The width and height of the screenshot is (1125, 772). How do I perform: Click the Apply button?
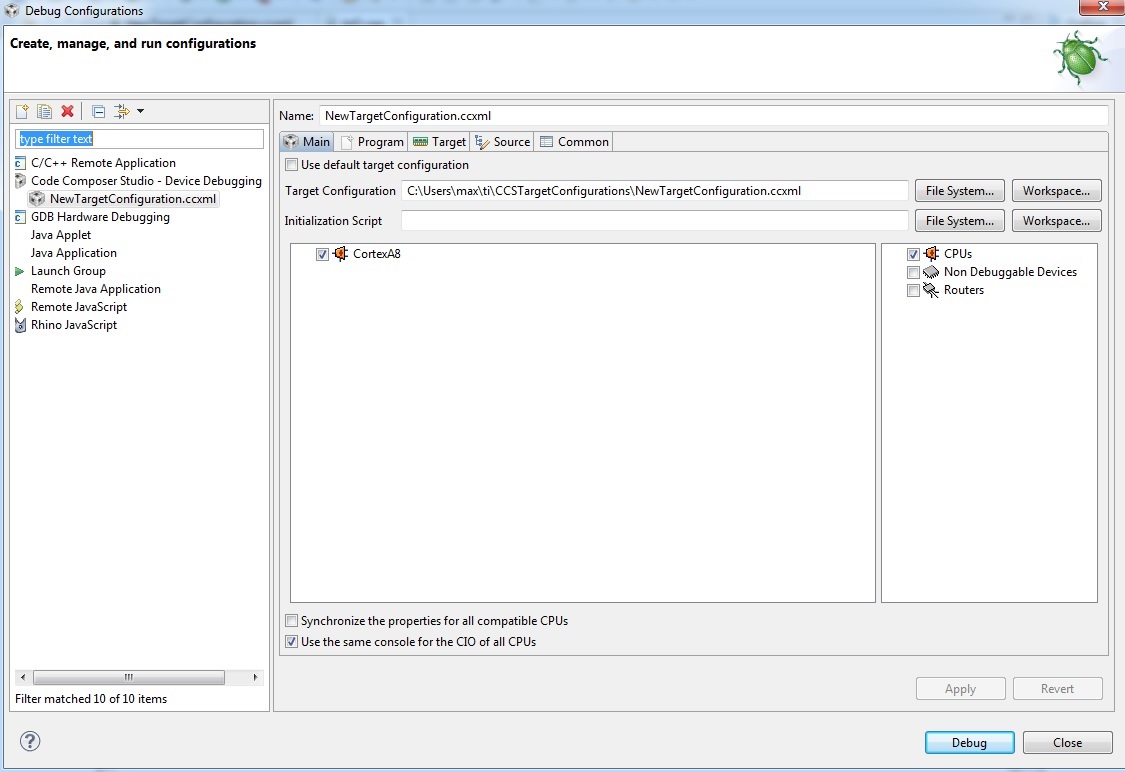[x=960, y=689]
